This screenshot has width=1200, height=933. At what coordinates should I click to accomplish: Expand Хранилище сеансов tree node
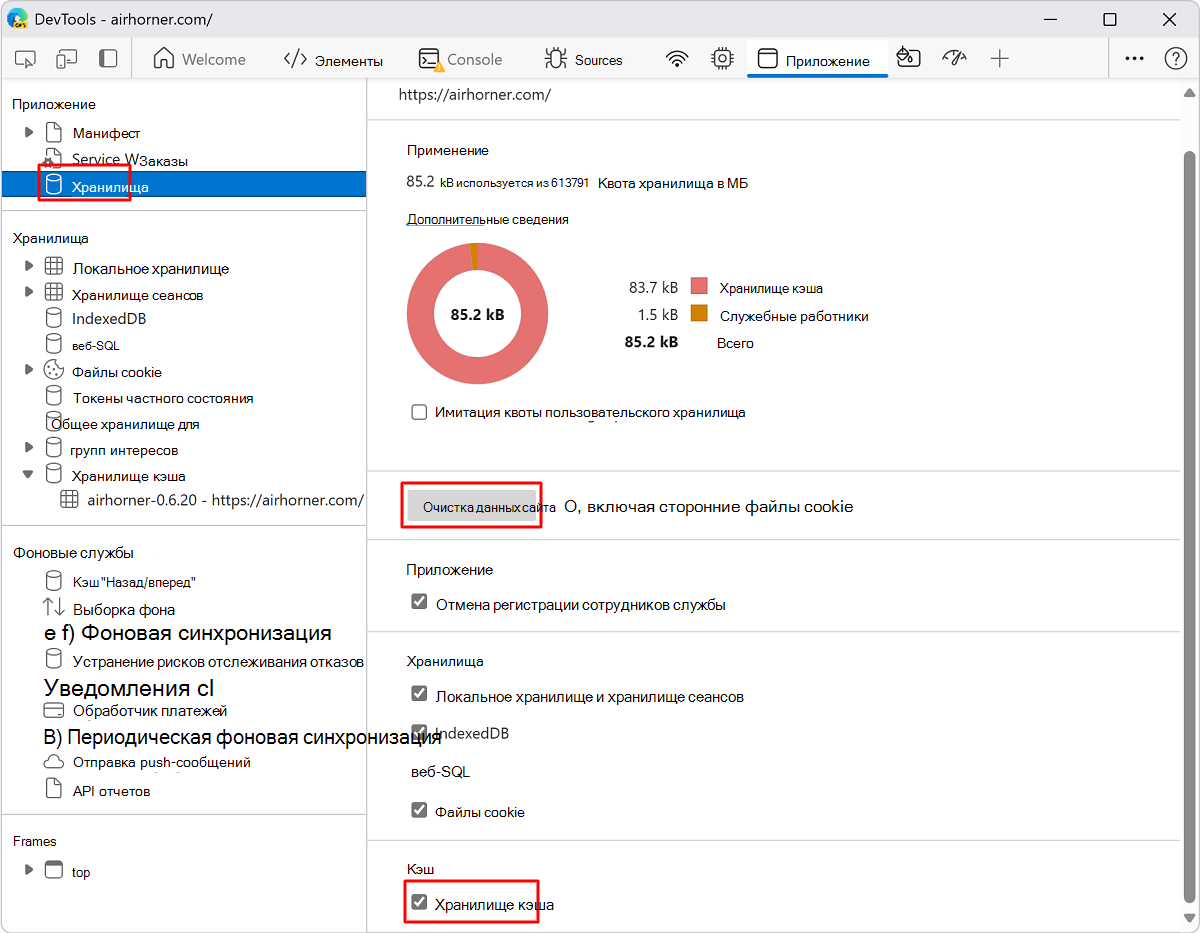click(29, 294)
